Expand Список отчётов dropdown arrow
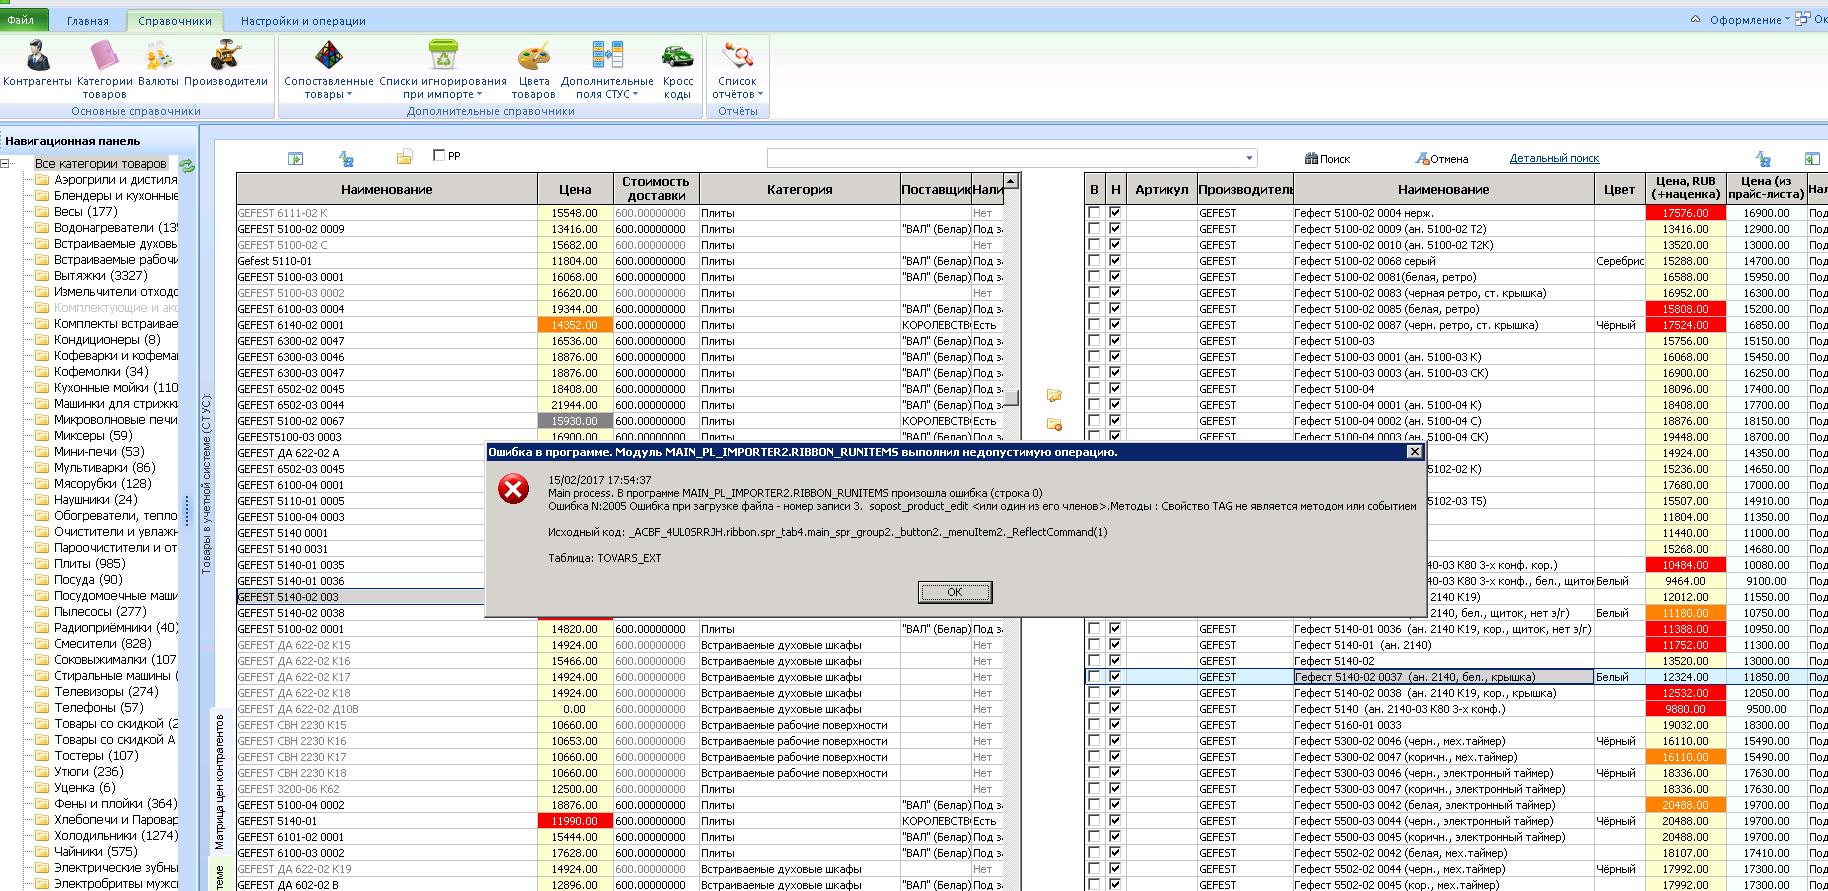This screenshot has width=1828, height=891. click(x=760, y=95)
